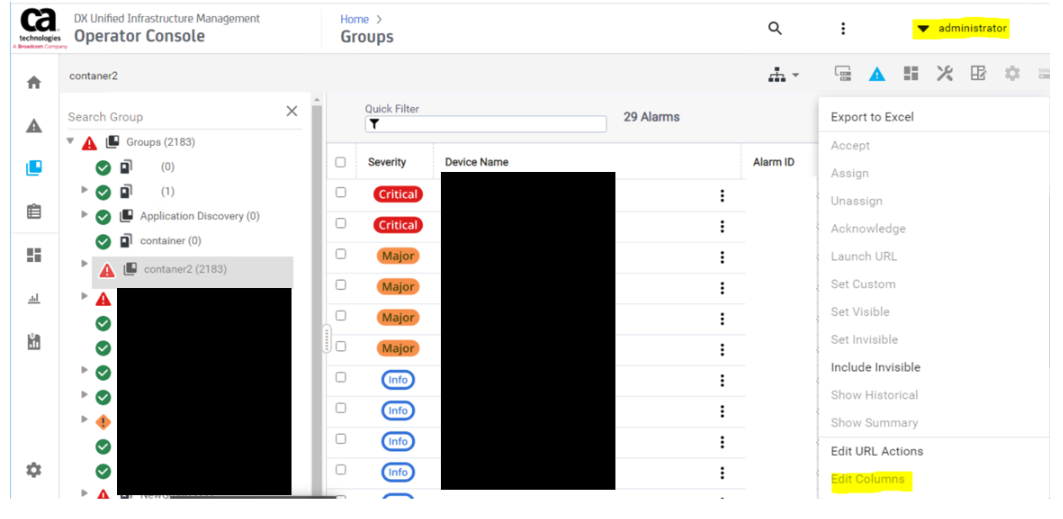1063x519 pixels.
Task: Clear the Search Group box with X
Action: 292,112
